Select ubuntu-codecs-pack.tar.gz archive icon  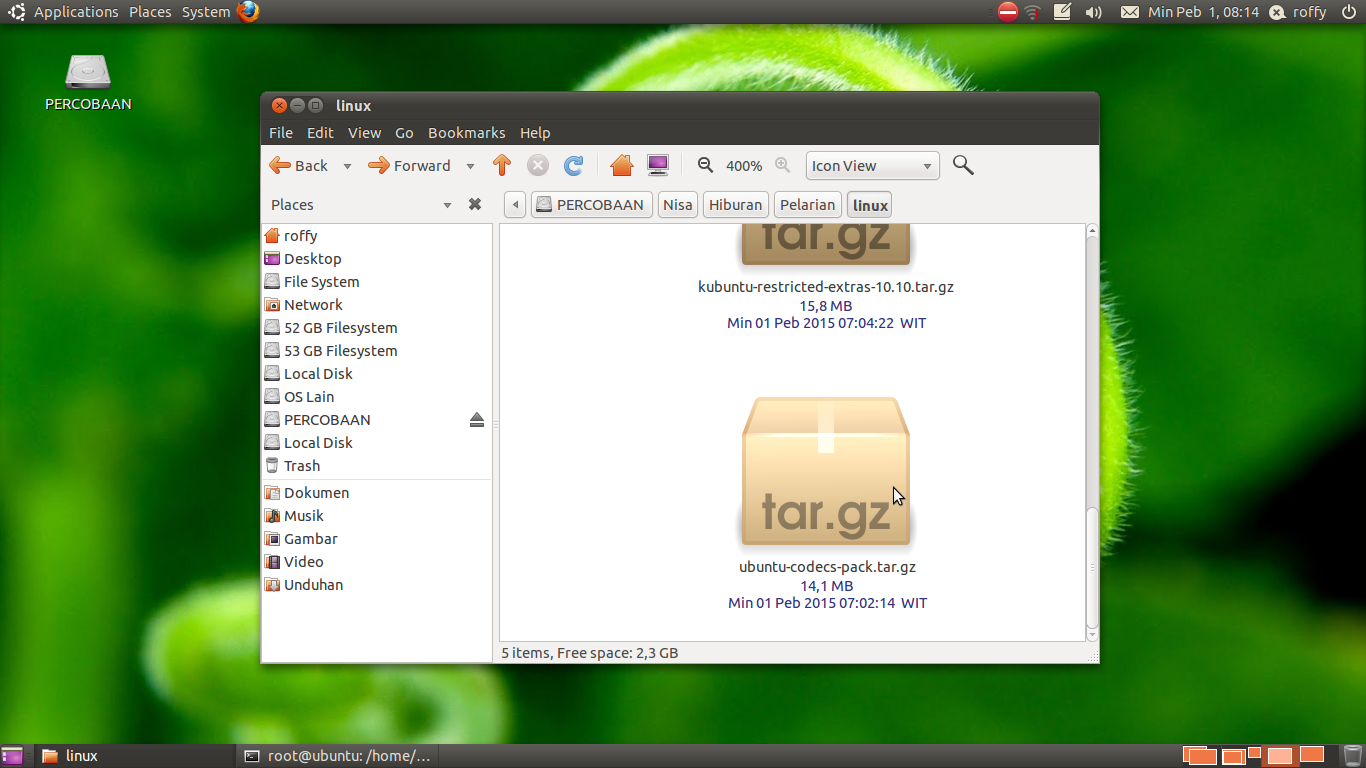point(826,470)
